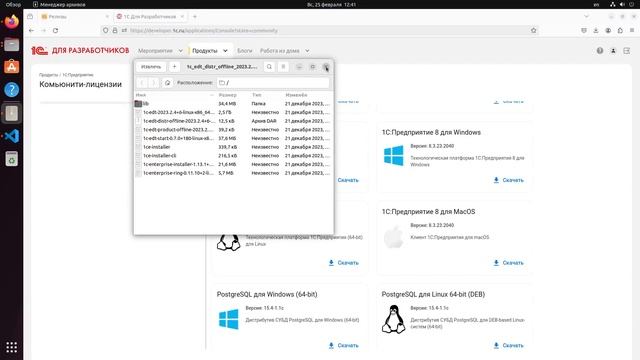The height and width of the screenshot is (360, 640).
Task: Click the archive location path field
Action: pyautogui.click(x=273, y=83)
